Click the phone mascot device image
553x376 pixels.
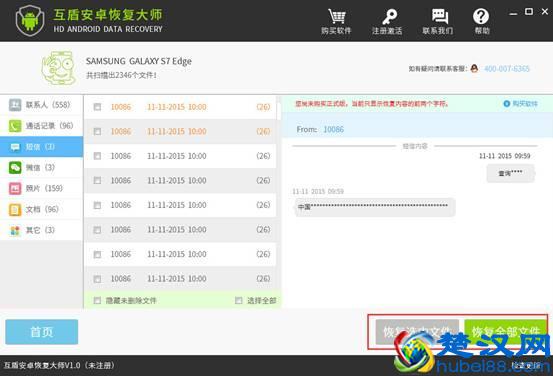coord(59,68)
